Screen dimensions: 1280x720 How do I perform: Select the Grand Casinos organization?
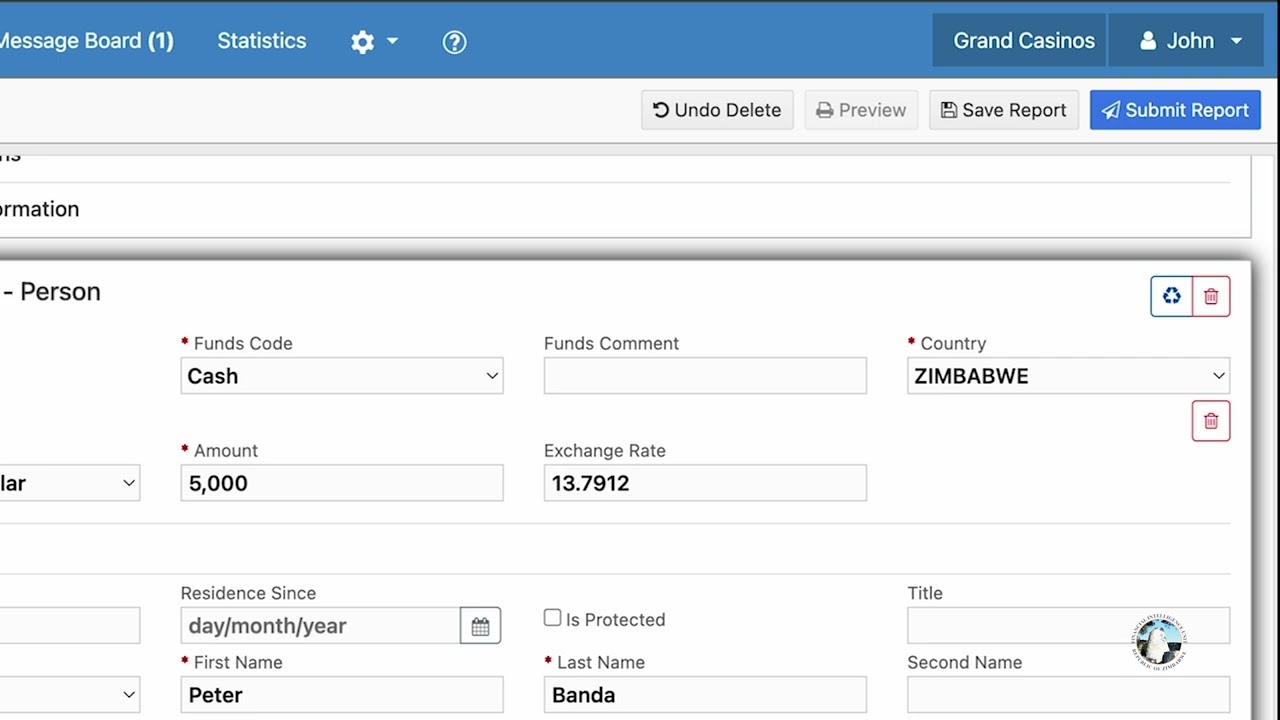(1019, 41)
